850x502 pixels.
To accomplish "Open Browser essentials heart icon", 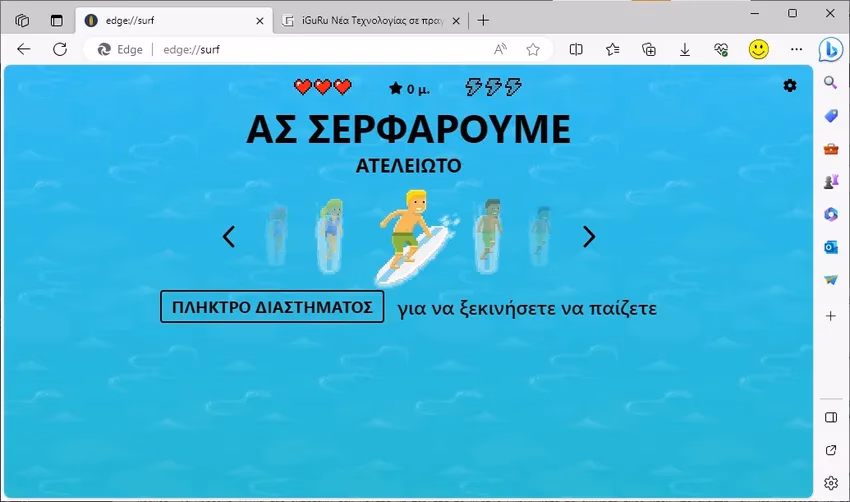I will 721,49.
